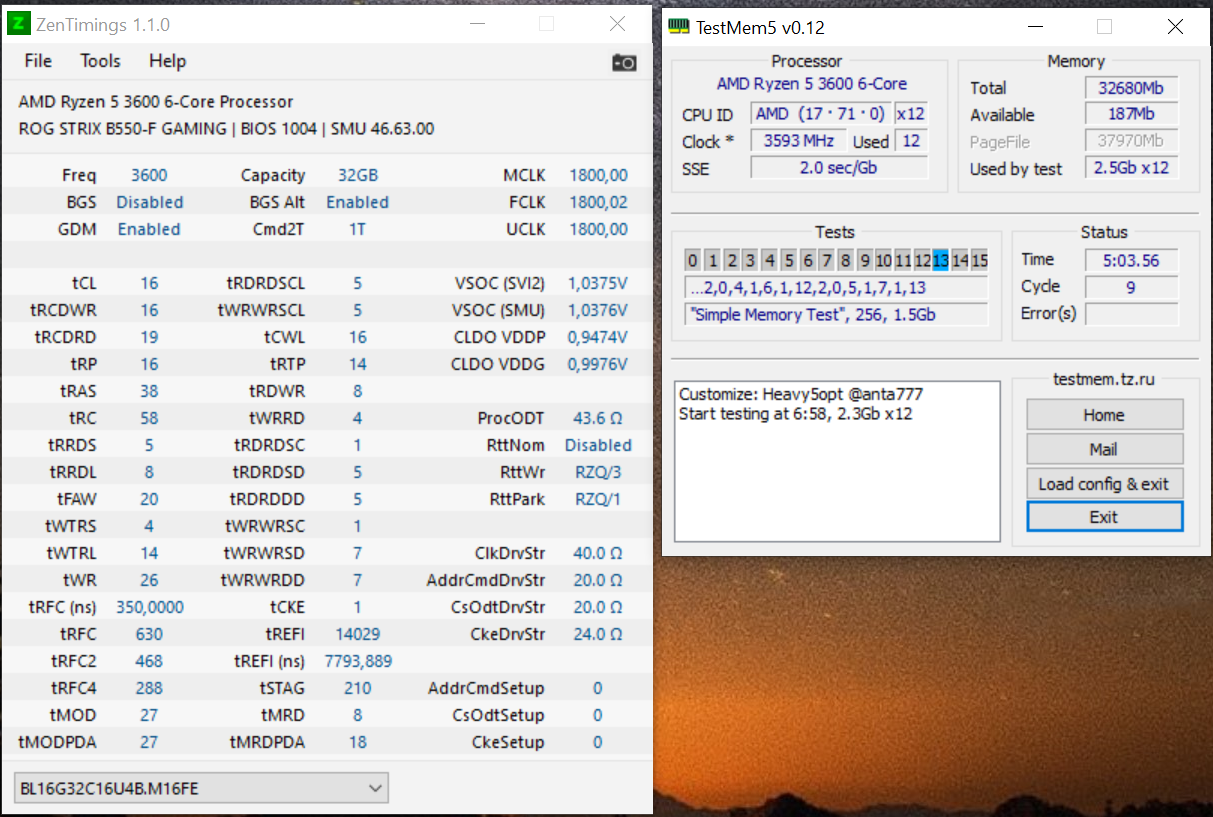Click the GDM value Enabled

click(149, 229)
